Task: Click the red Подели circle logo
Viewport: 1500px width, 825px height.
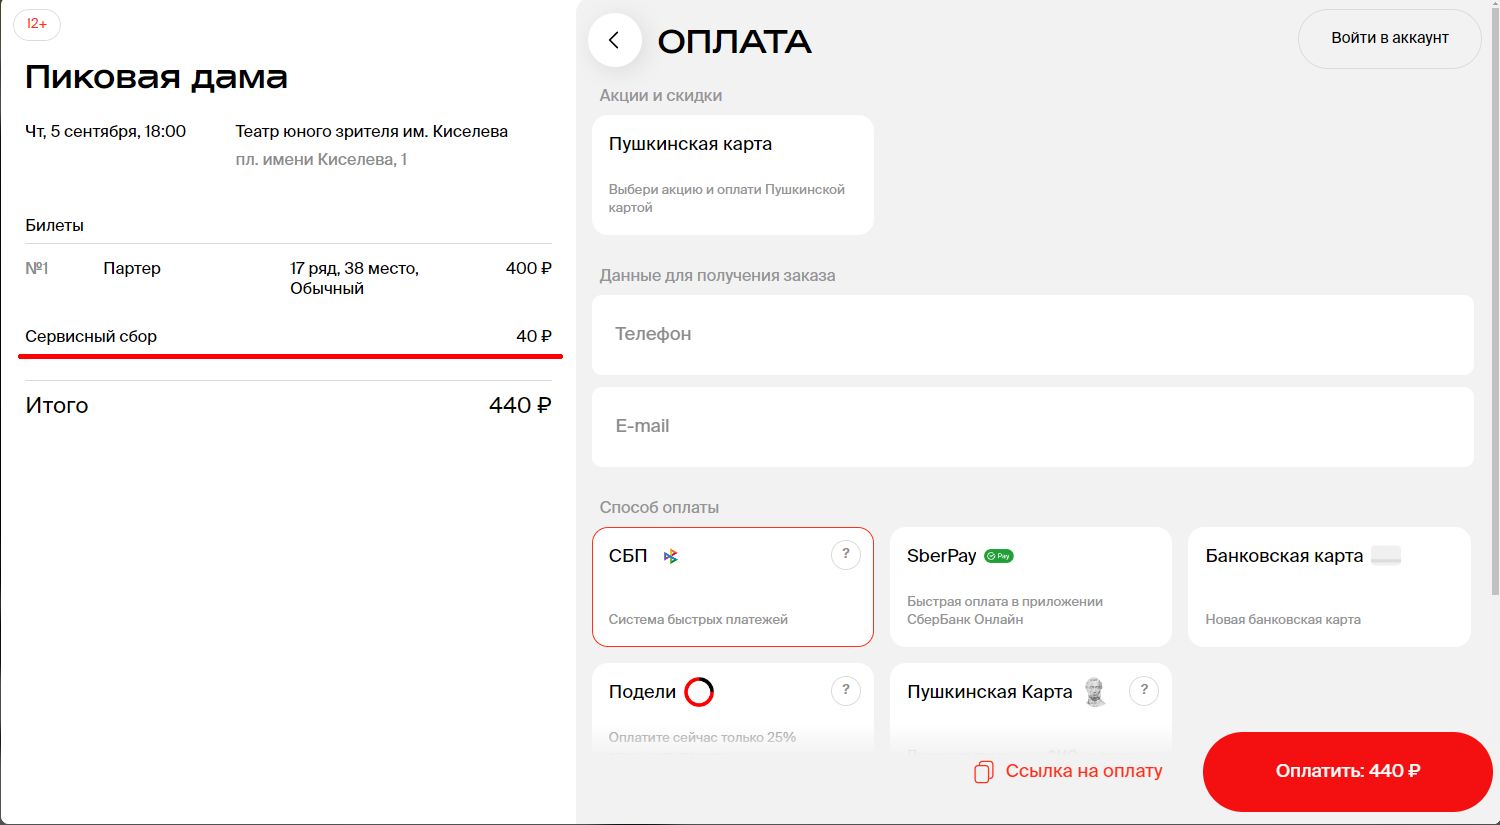Action: click(699, 692)
